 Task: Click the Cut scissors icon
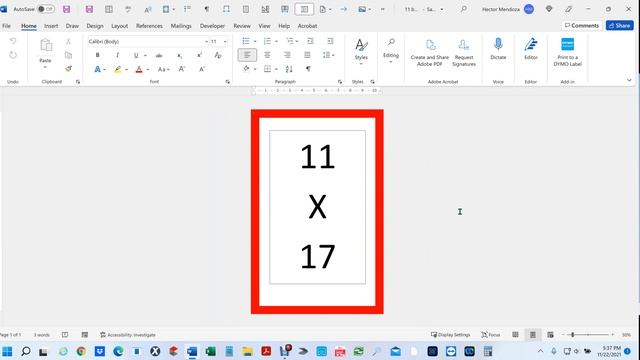[68, 42]
